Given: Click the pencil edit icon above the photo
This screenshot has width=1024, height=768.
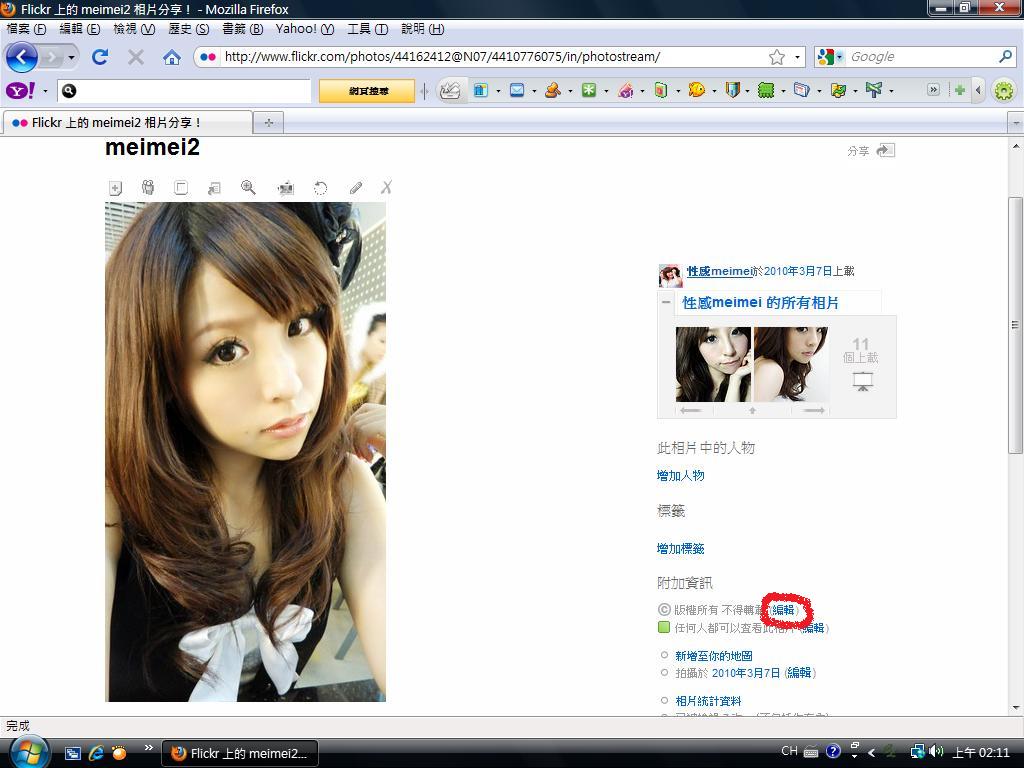Looking at the screenshot, I should pos(355,188).
